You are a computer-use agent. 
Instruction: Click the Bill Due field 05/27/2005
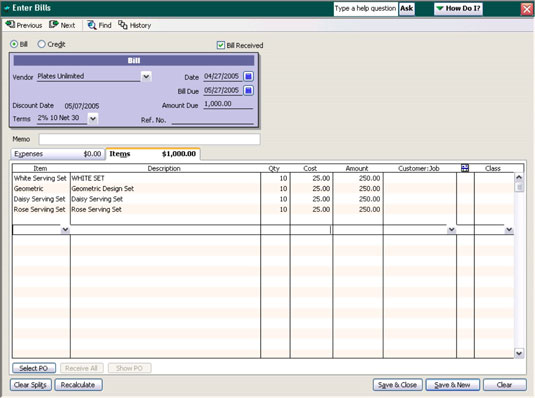click(222, 90)
